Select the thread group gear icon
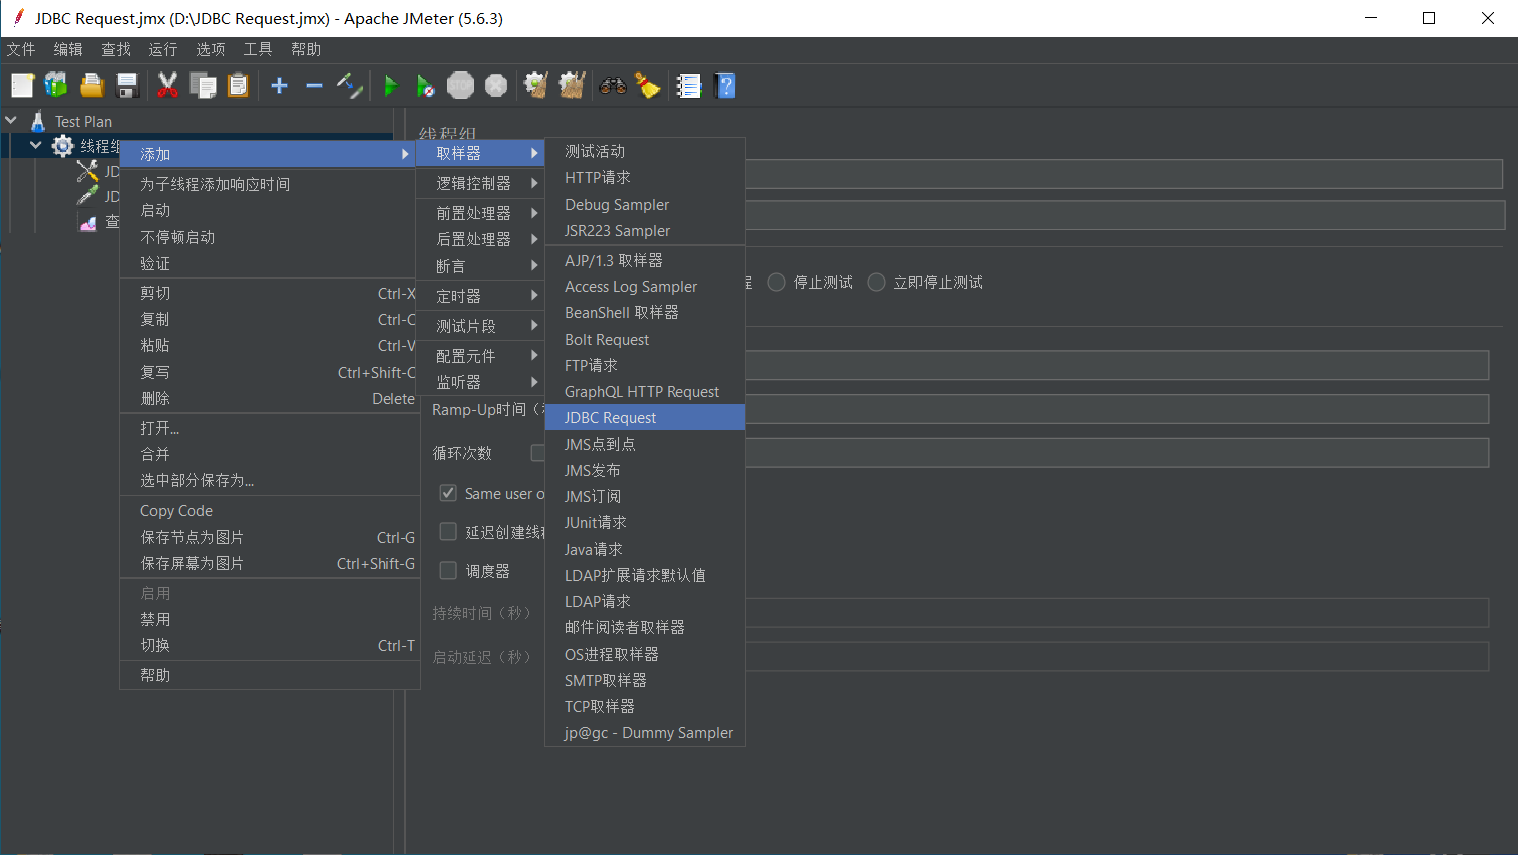The width and height of the screenshot is (1518, 855). [62, 146]
